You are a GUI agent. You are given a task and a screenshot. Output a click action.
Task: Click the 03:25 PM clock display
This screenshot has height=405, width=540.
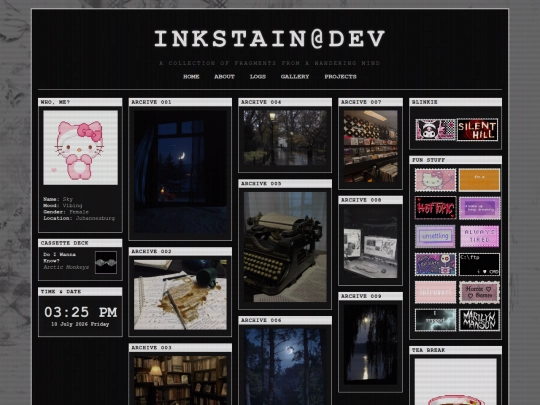(x=81, y=312)
